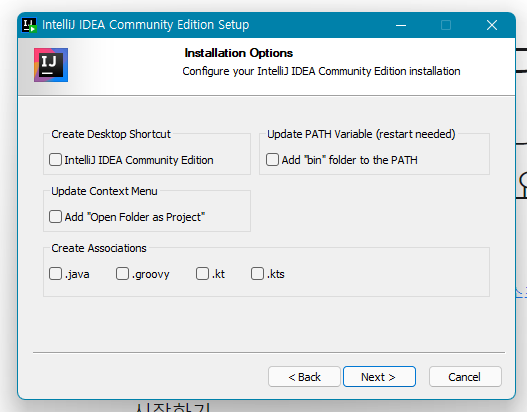
Task: Click the Update Context Menu group label
Action: click(104, 191)
